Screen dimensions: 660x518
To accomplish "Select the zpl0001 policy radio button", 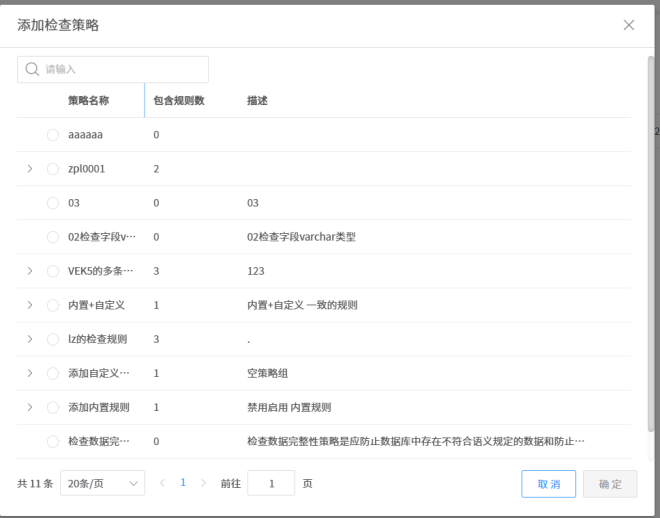I will pos(53,169).
